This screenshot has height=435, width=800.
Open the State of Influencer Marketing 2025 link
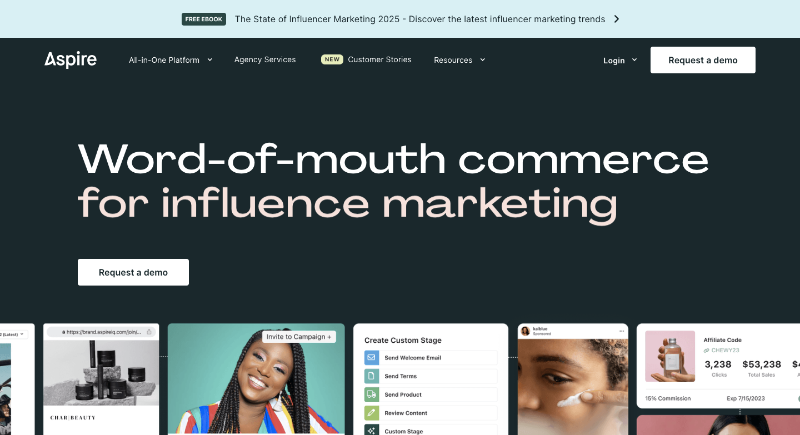click(420, 19)
